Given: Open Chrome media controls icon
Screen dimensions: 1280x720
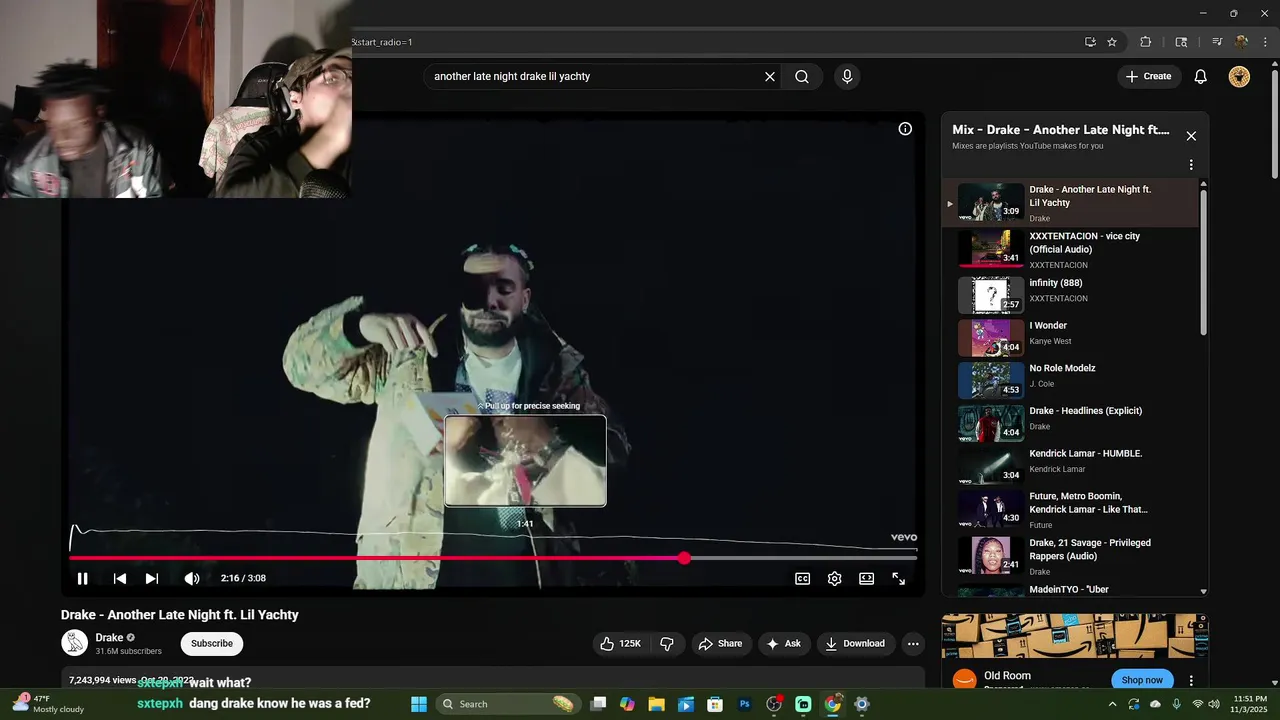Looking at the screenshot, I should click(1217, 42).
